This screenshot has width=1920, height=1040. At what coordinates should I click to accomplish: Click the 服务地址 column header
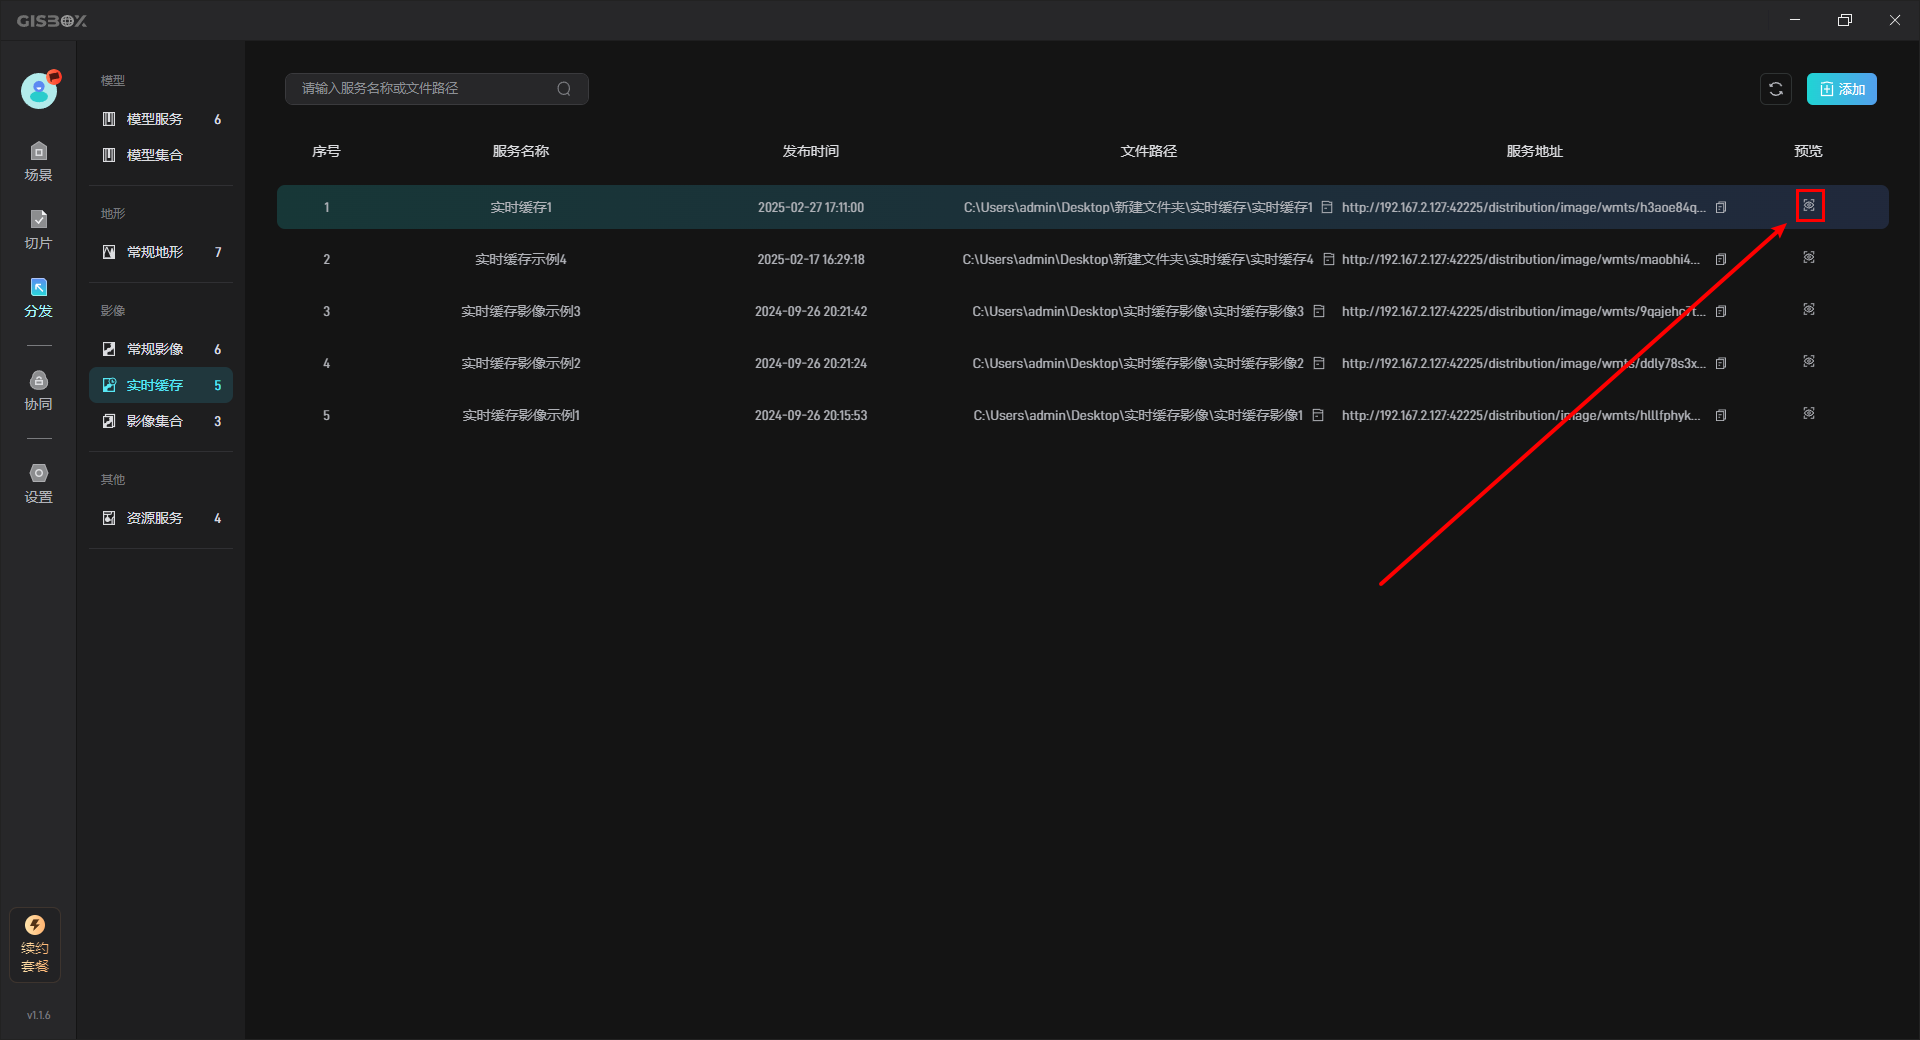(1535, 151)
